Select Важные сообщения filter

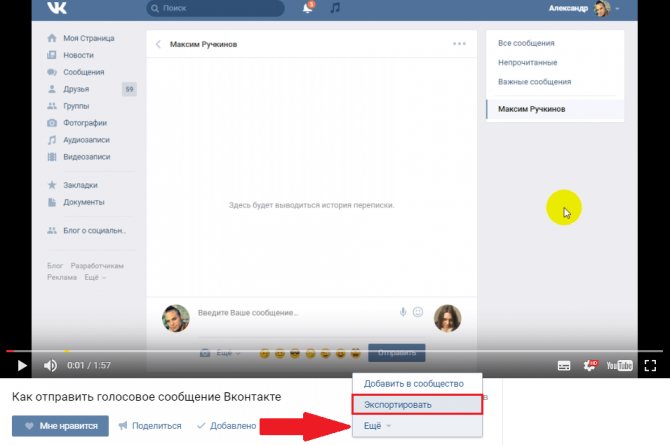pos(534,82)
